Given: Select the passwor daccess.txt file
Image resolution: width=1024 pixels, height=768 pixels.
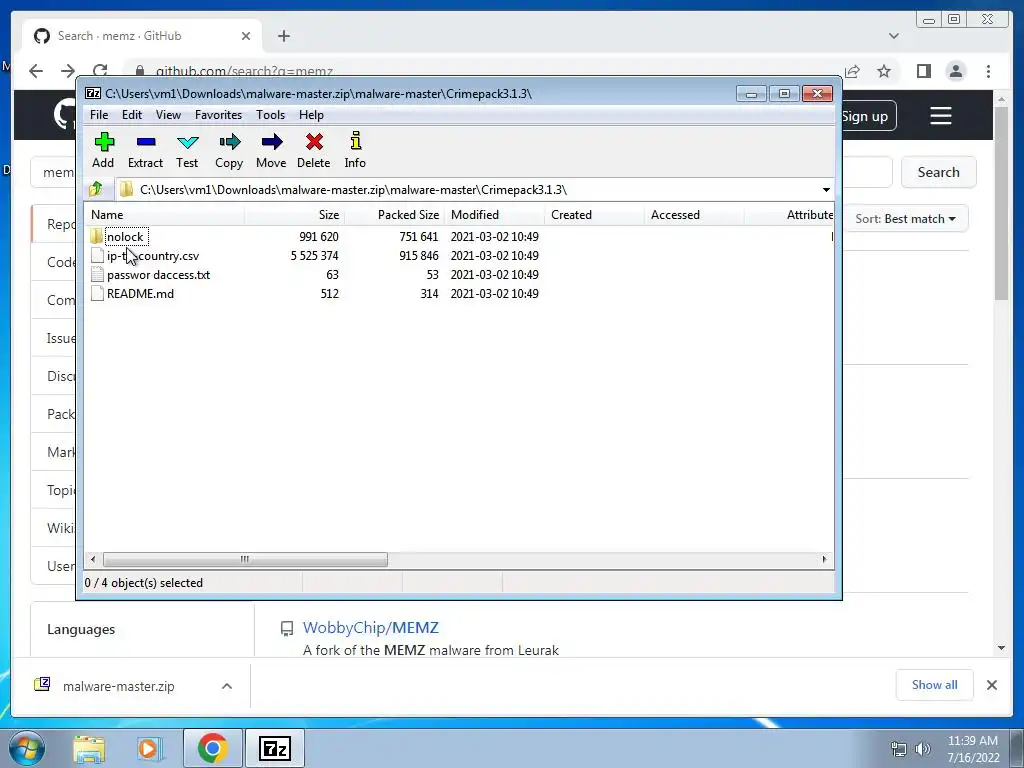Looking at the screenshot, I should (x=159, y=275).
